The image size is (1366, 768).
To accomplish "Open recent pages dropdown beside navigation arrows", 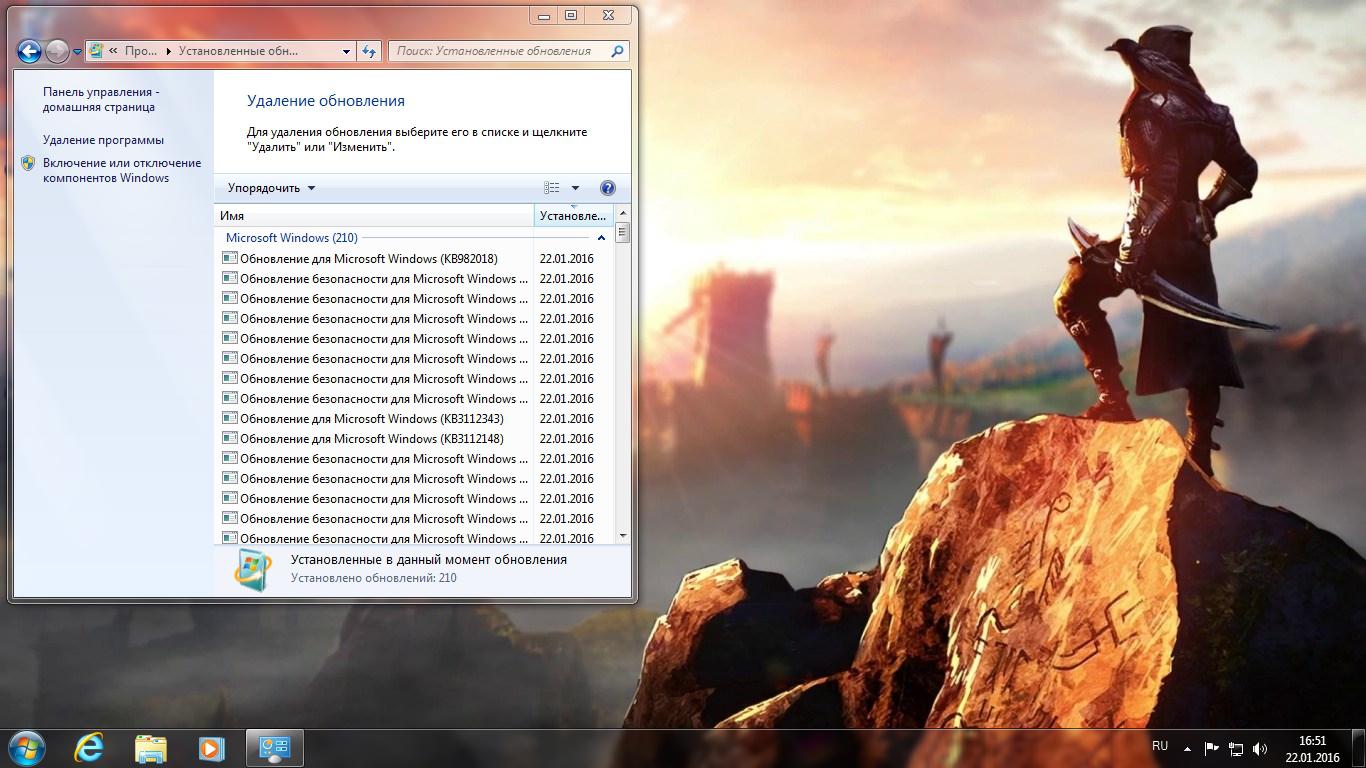I will (x=77, y=52).
